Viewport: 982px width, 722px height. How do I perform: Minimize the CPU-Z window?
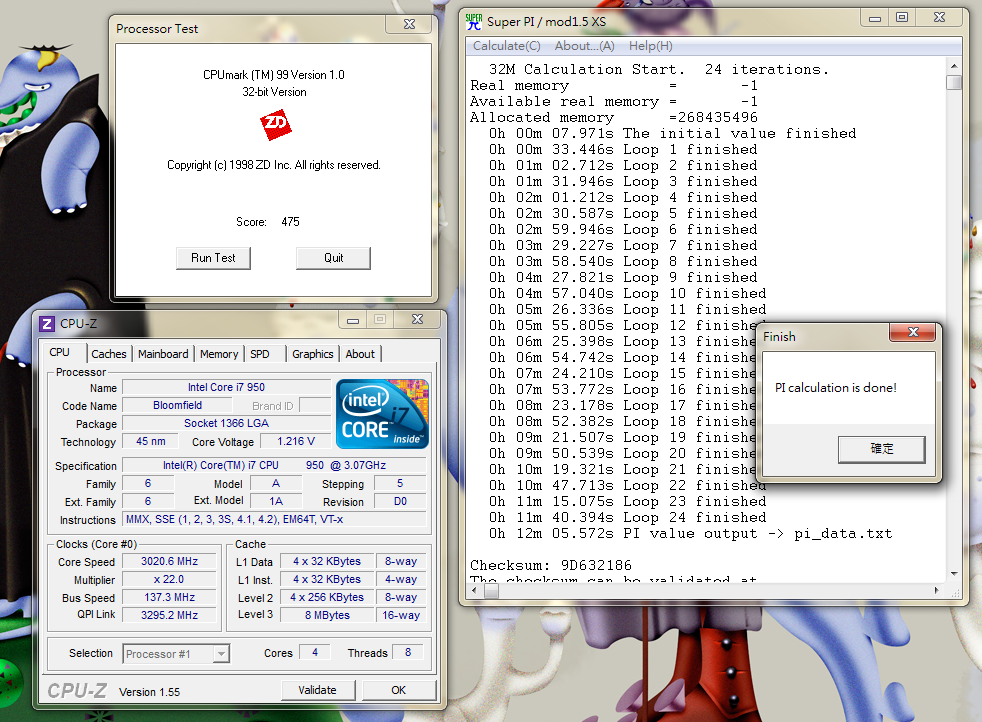click(353, 320)
